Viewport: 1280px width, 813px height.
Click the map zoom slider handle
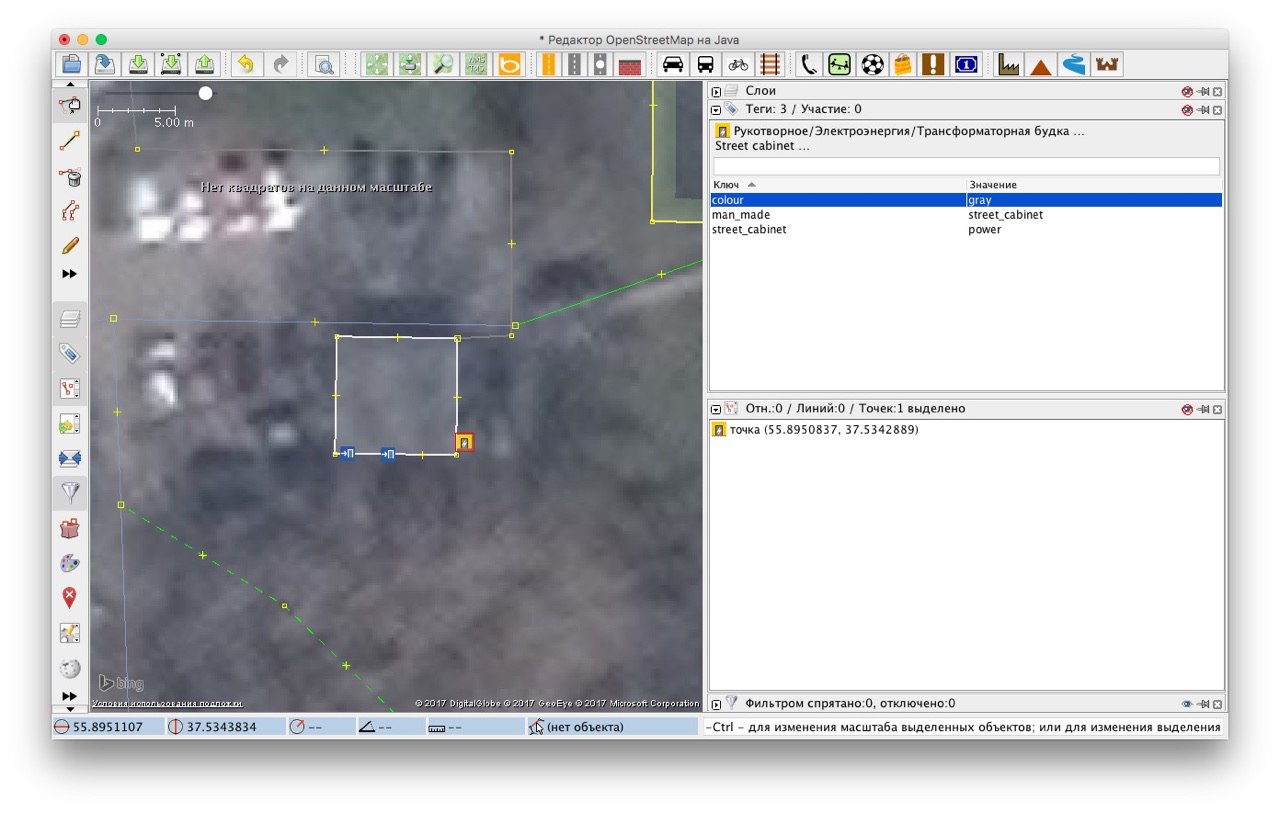205,93
